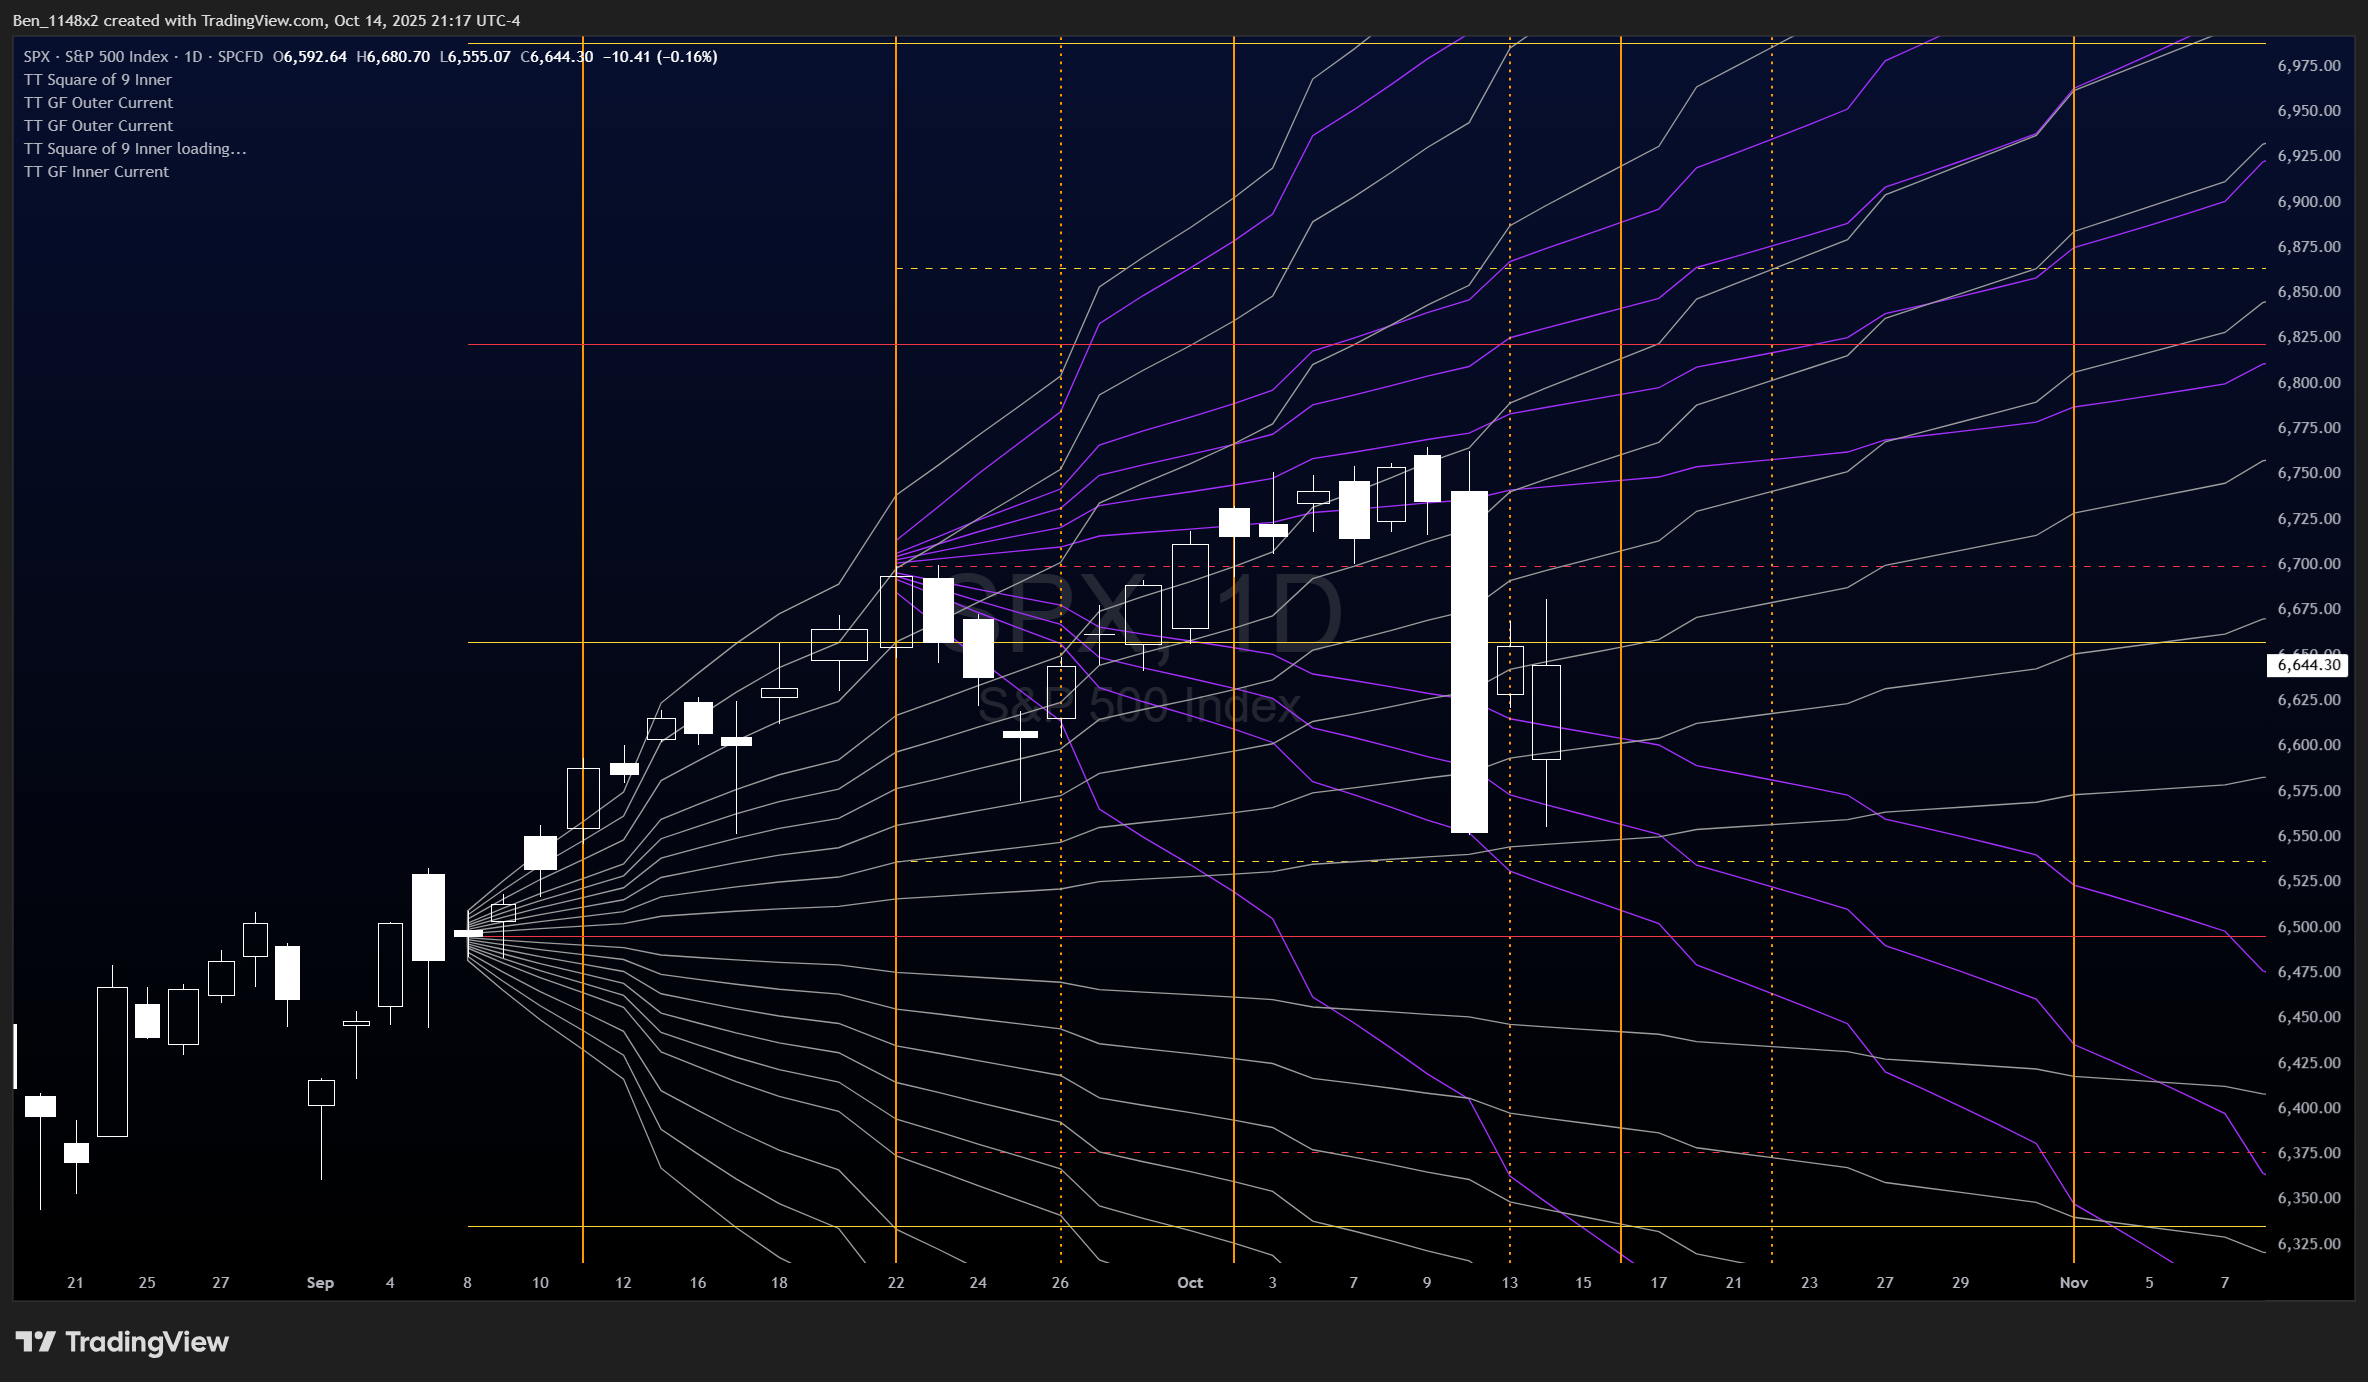The width and height of the screenshot is (2368, 1382).
Task: Click the change value −10.41 (−0.16%)
Action: point(660,57)
